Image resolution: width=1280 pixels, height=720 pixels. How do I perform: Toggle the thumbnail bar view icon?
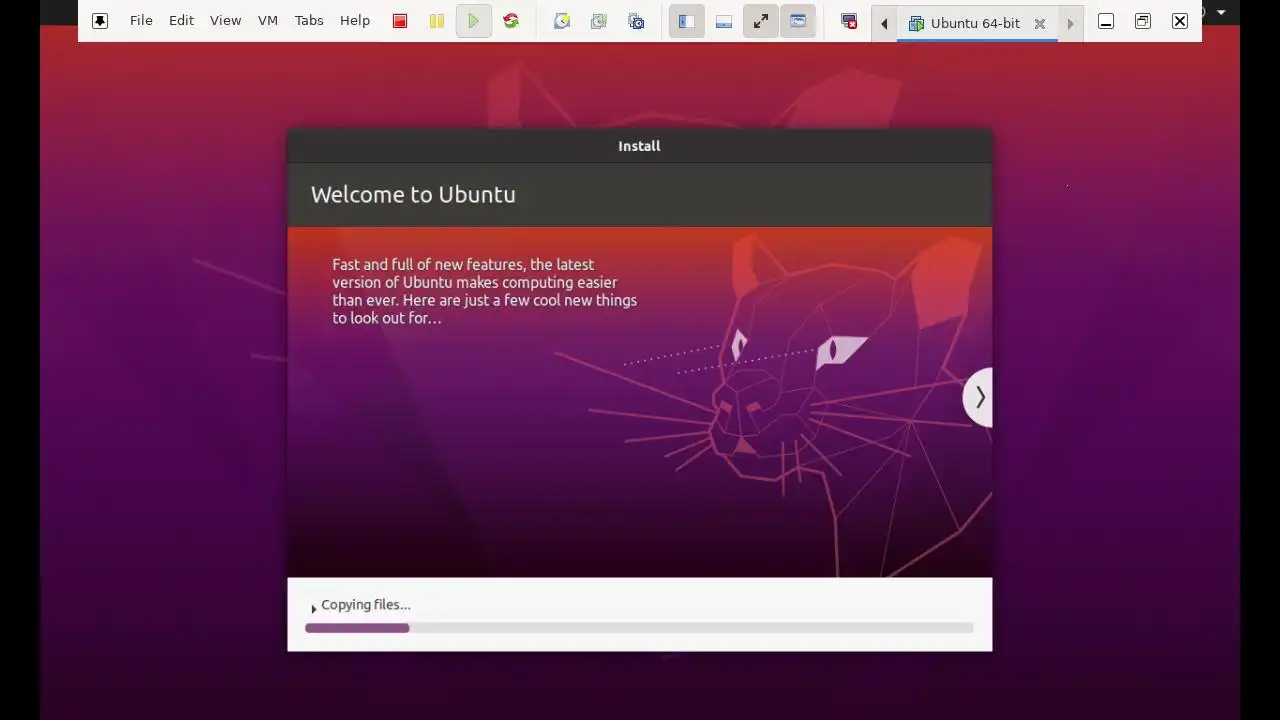click(x=724, y=21)
